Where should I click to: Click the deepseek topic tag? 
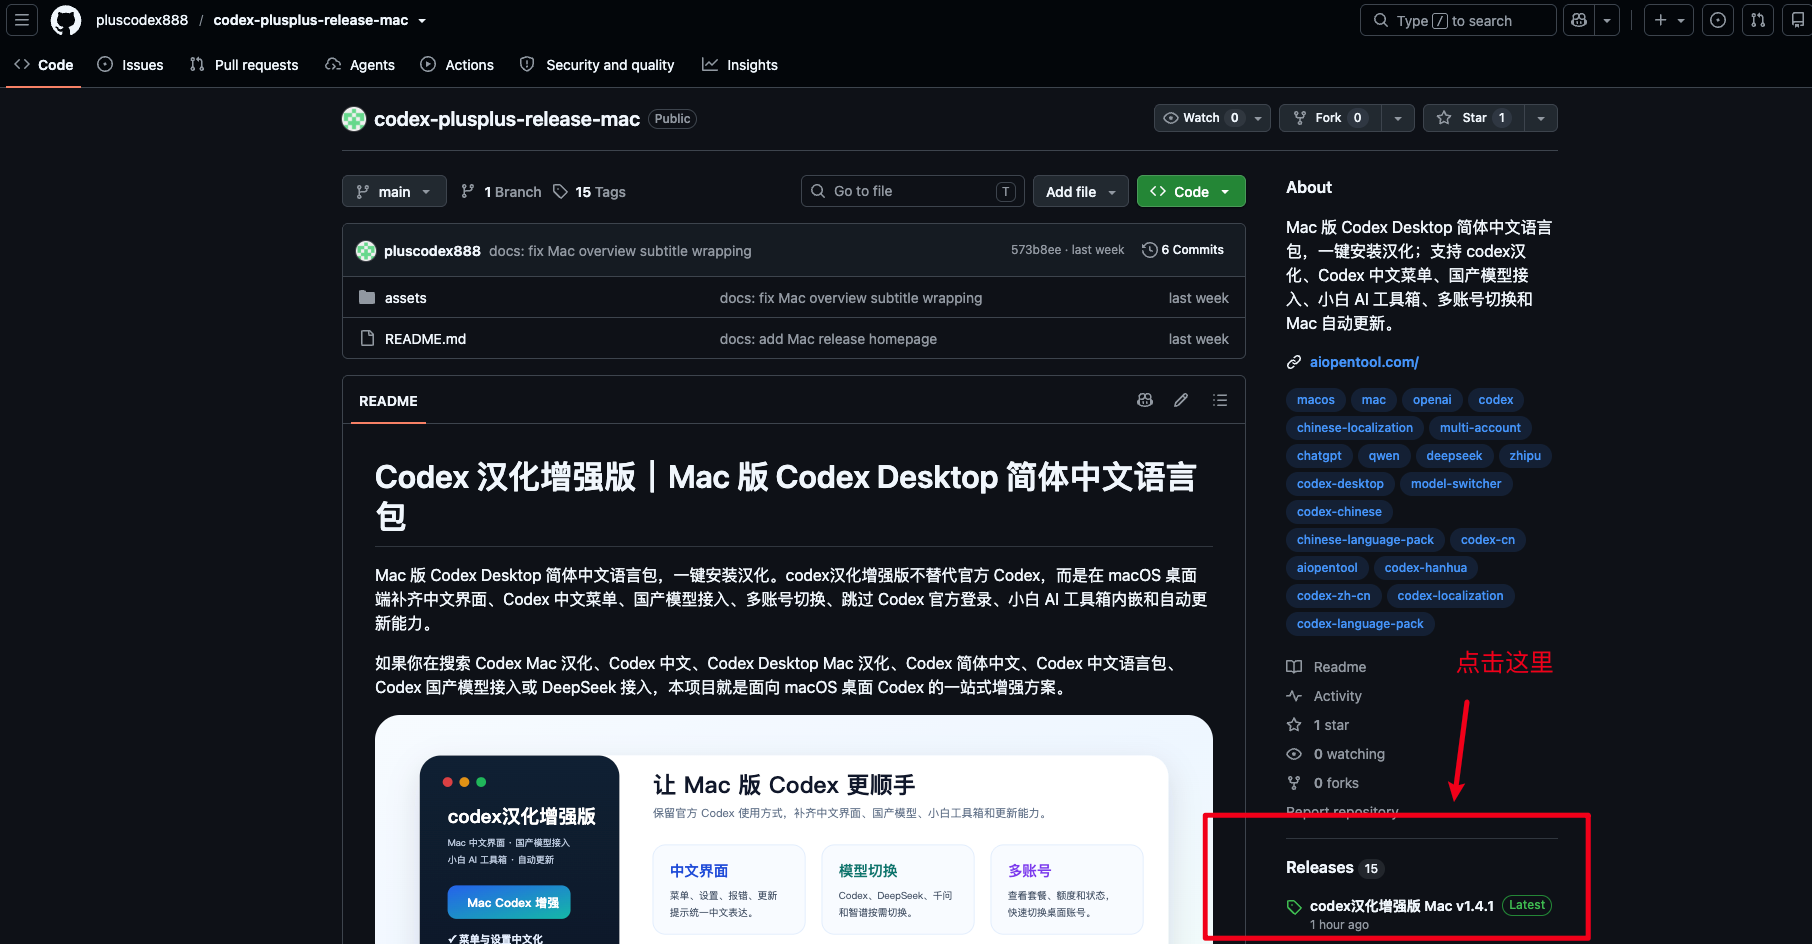(1454, 456)
